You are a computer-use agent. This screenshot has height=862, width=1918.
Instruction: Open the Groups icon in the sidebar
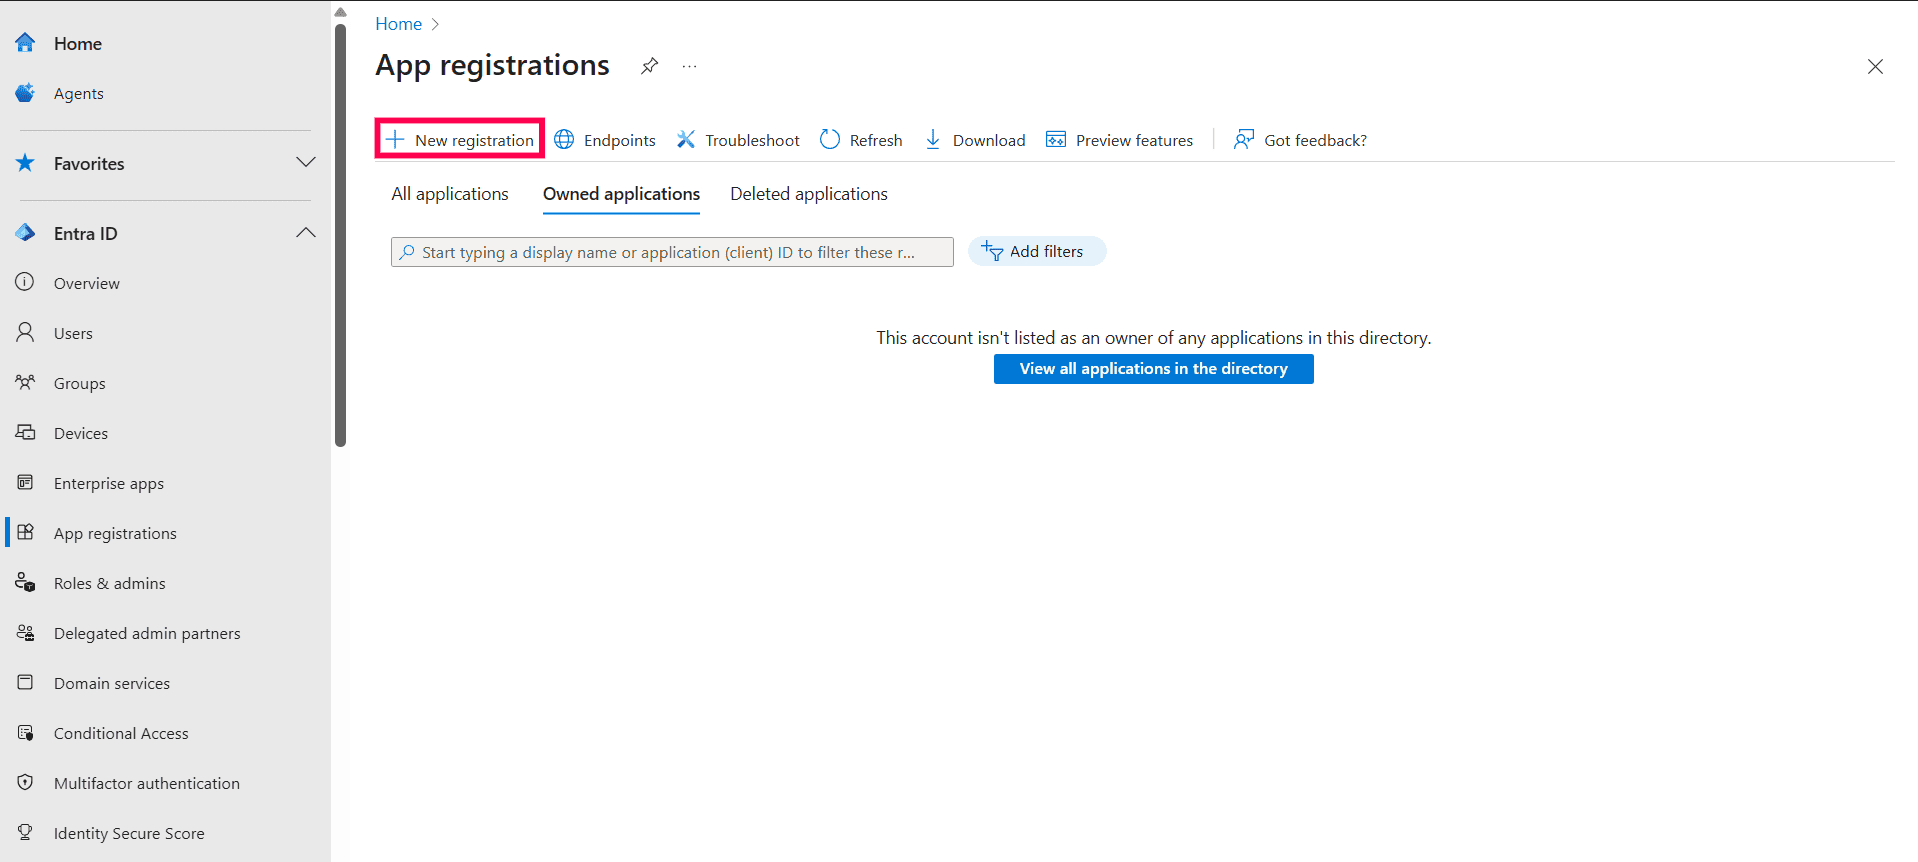(x=25, y=382)
